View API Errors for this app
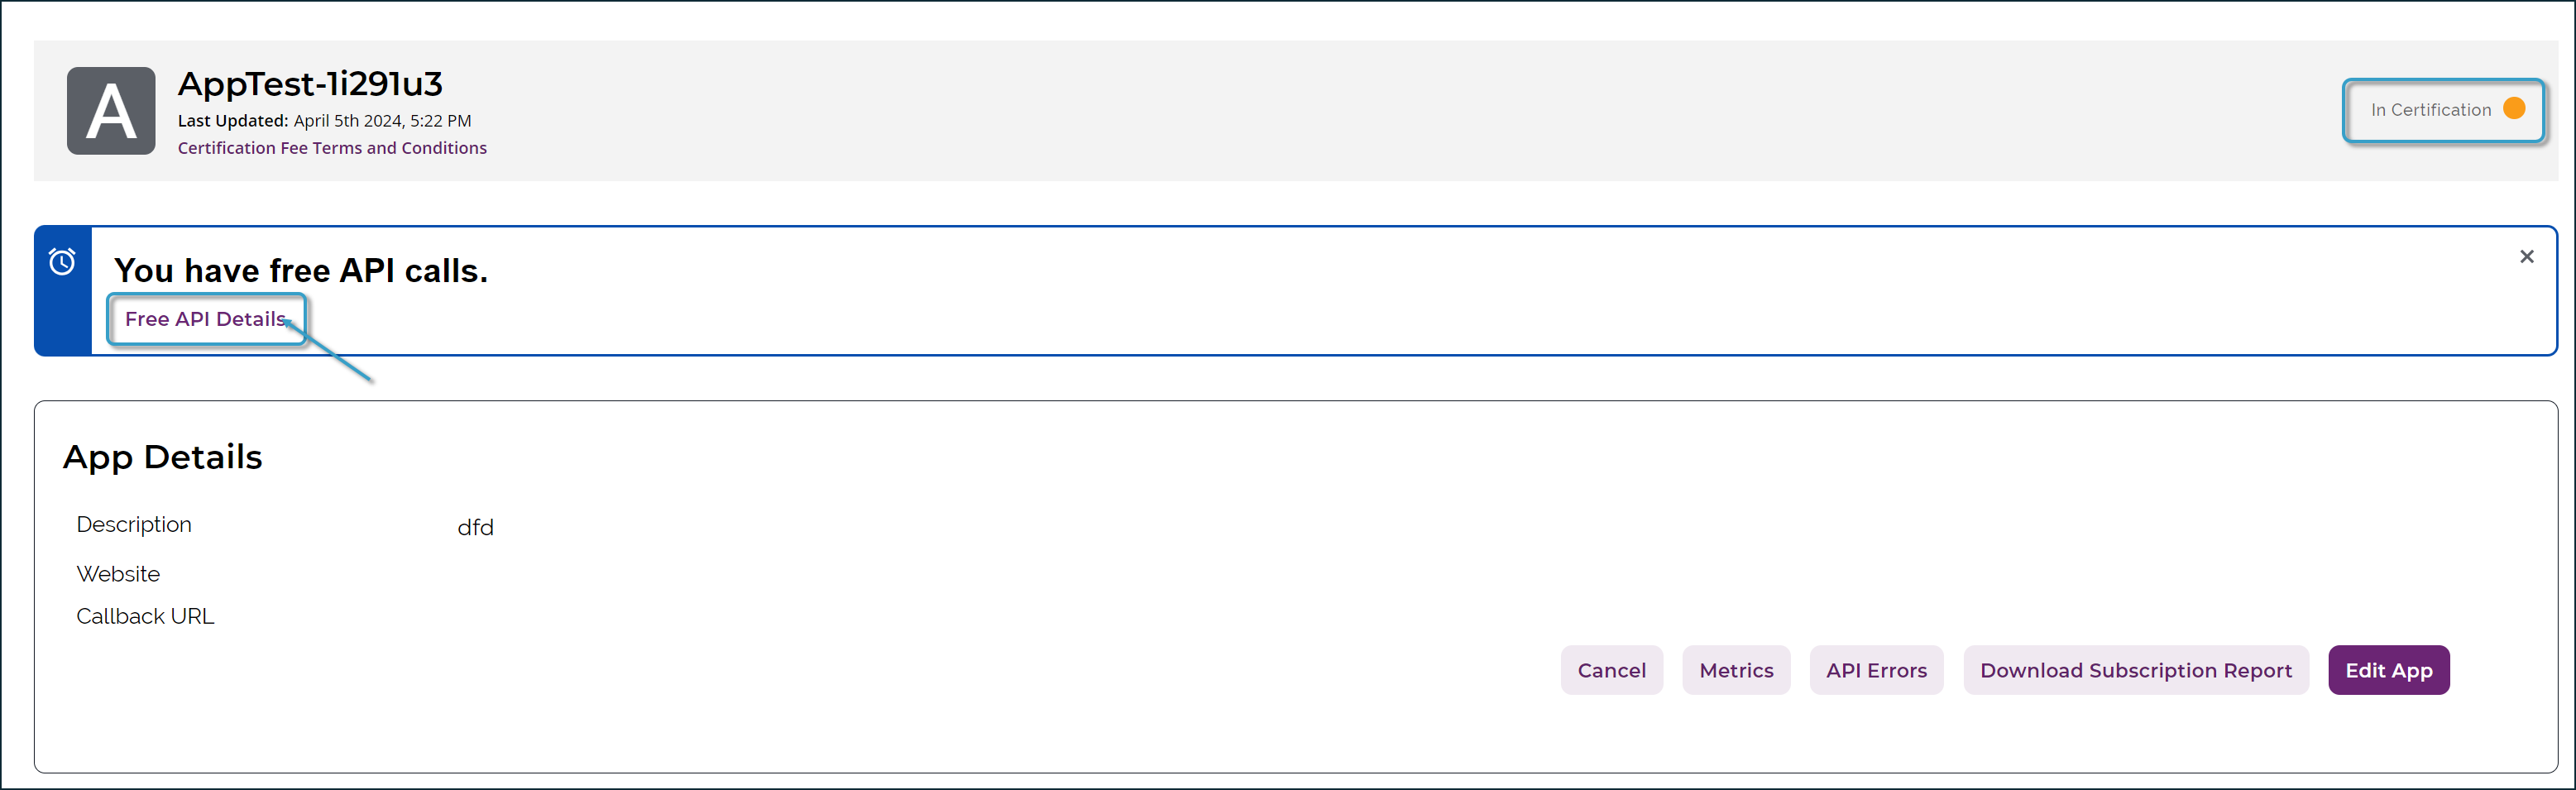Viewport: 2576px width, 790px height. 1877,670
